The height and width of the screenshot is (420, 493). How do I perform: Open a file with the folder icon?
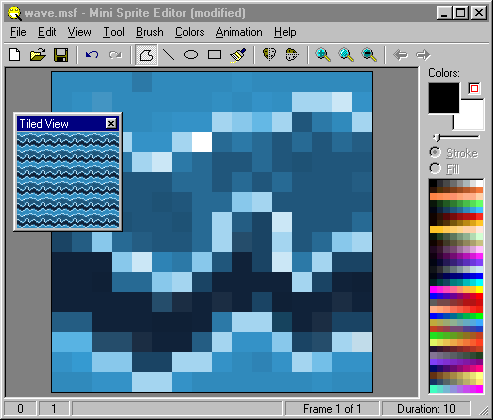click(x=38, y=55)
